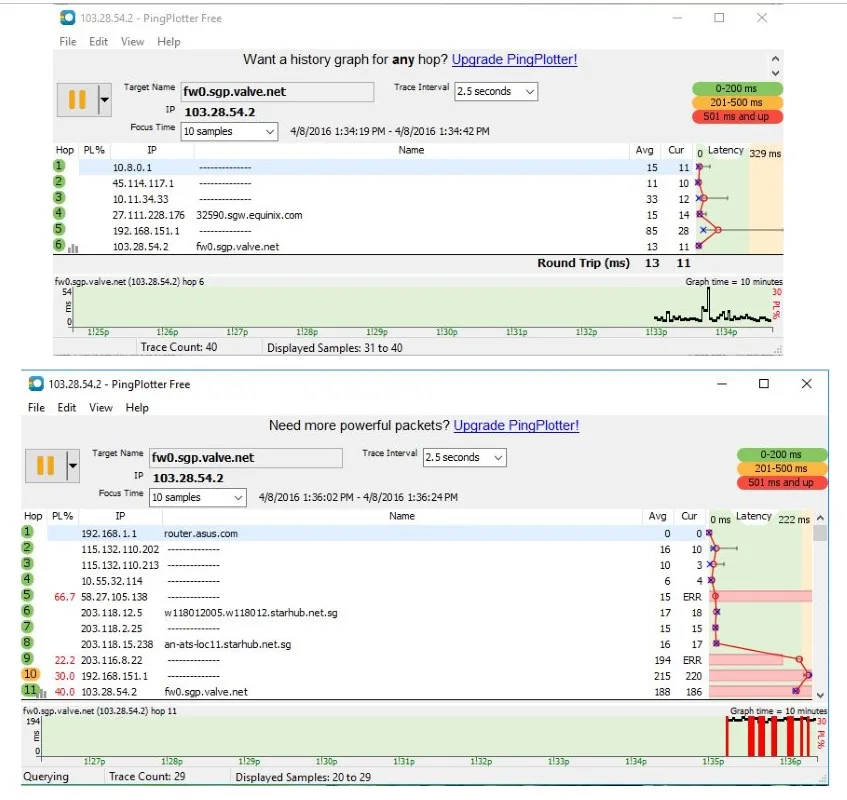Image resolution: width=847 pixels, height=800 pixels.
Task: Click the 192.168.151.1 IP in hop 10 row
Action: (x=115, y=676)
